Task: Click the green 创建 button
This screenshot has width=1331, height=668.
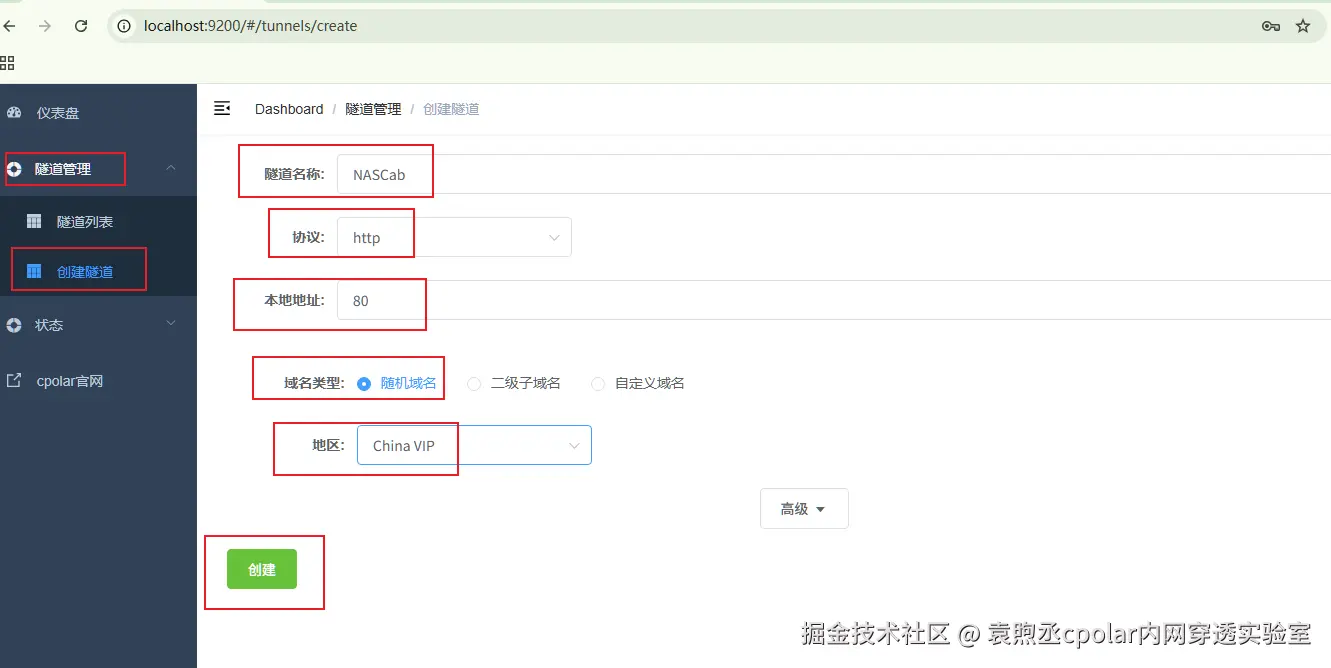Action: click(262, 569)
